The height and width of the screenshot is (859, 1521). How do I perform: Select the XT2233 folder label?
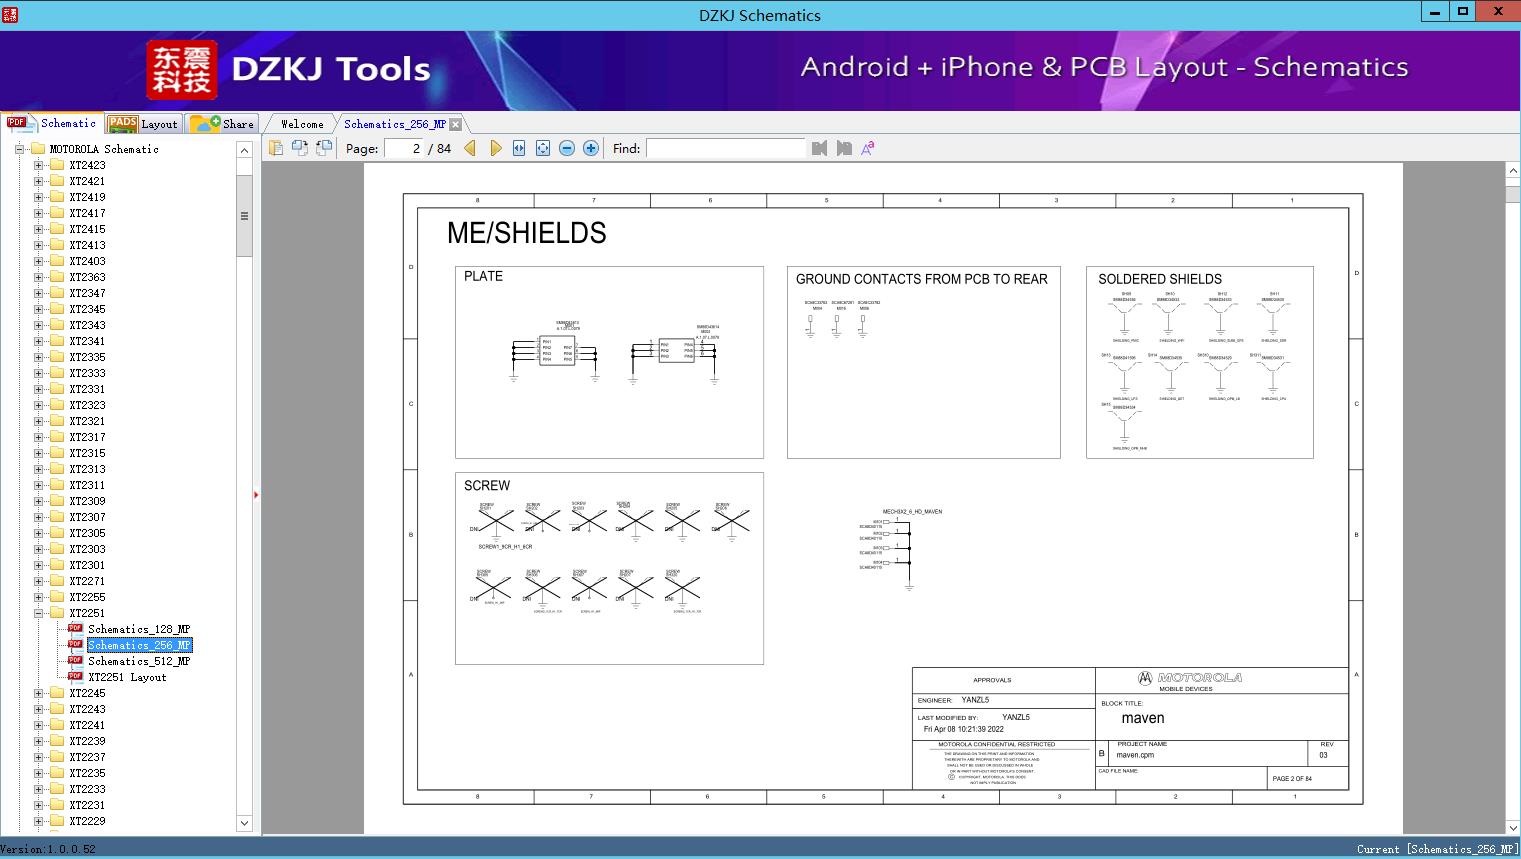(87, 789)
